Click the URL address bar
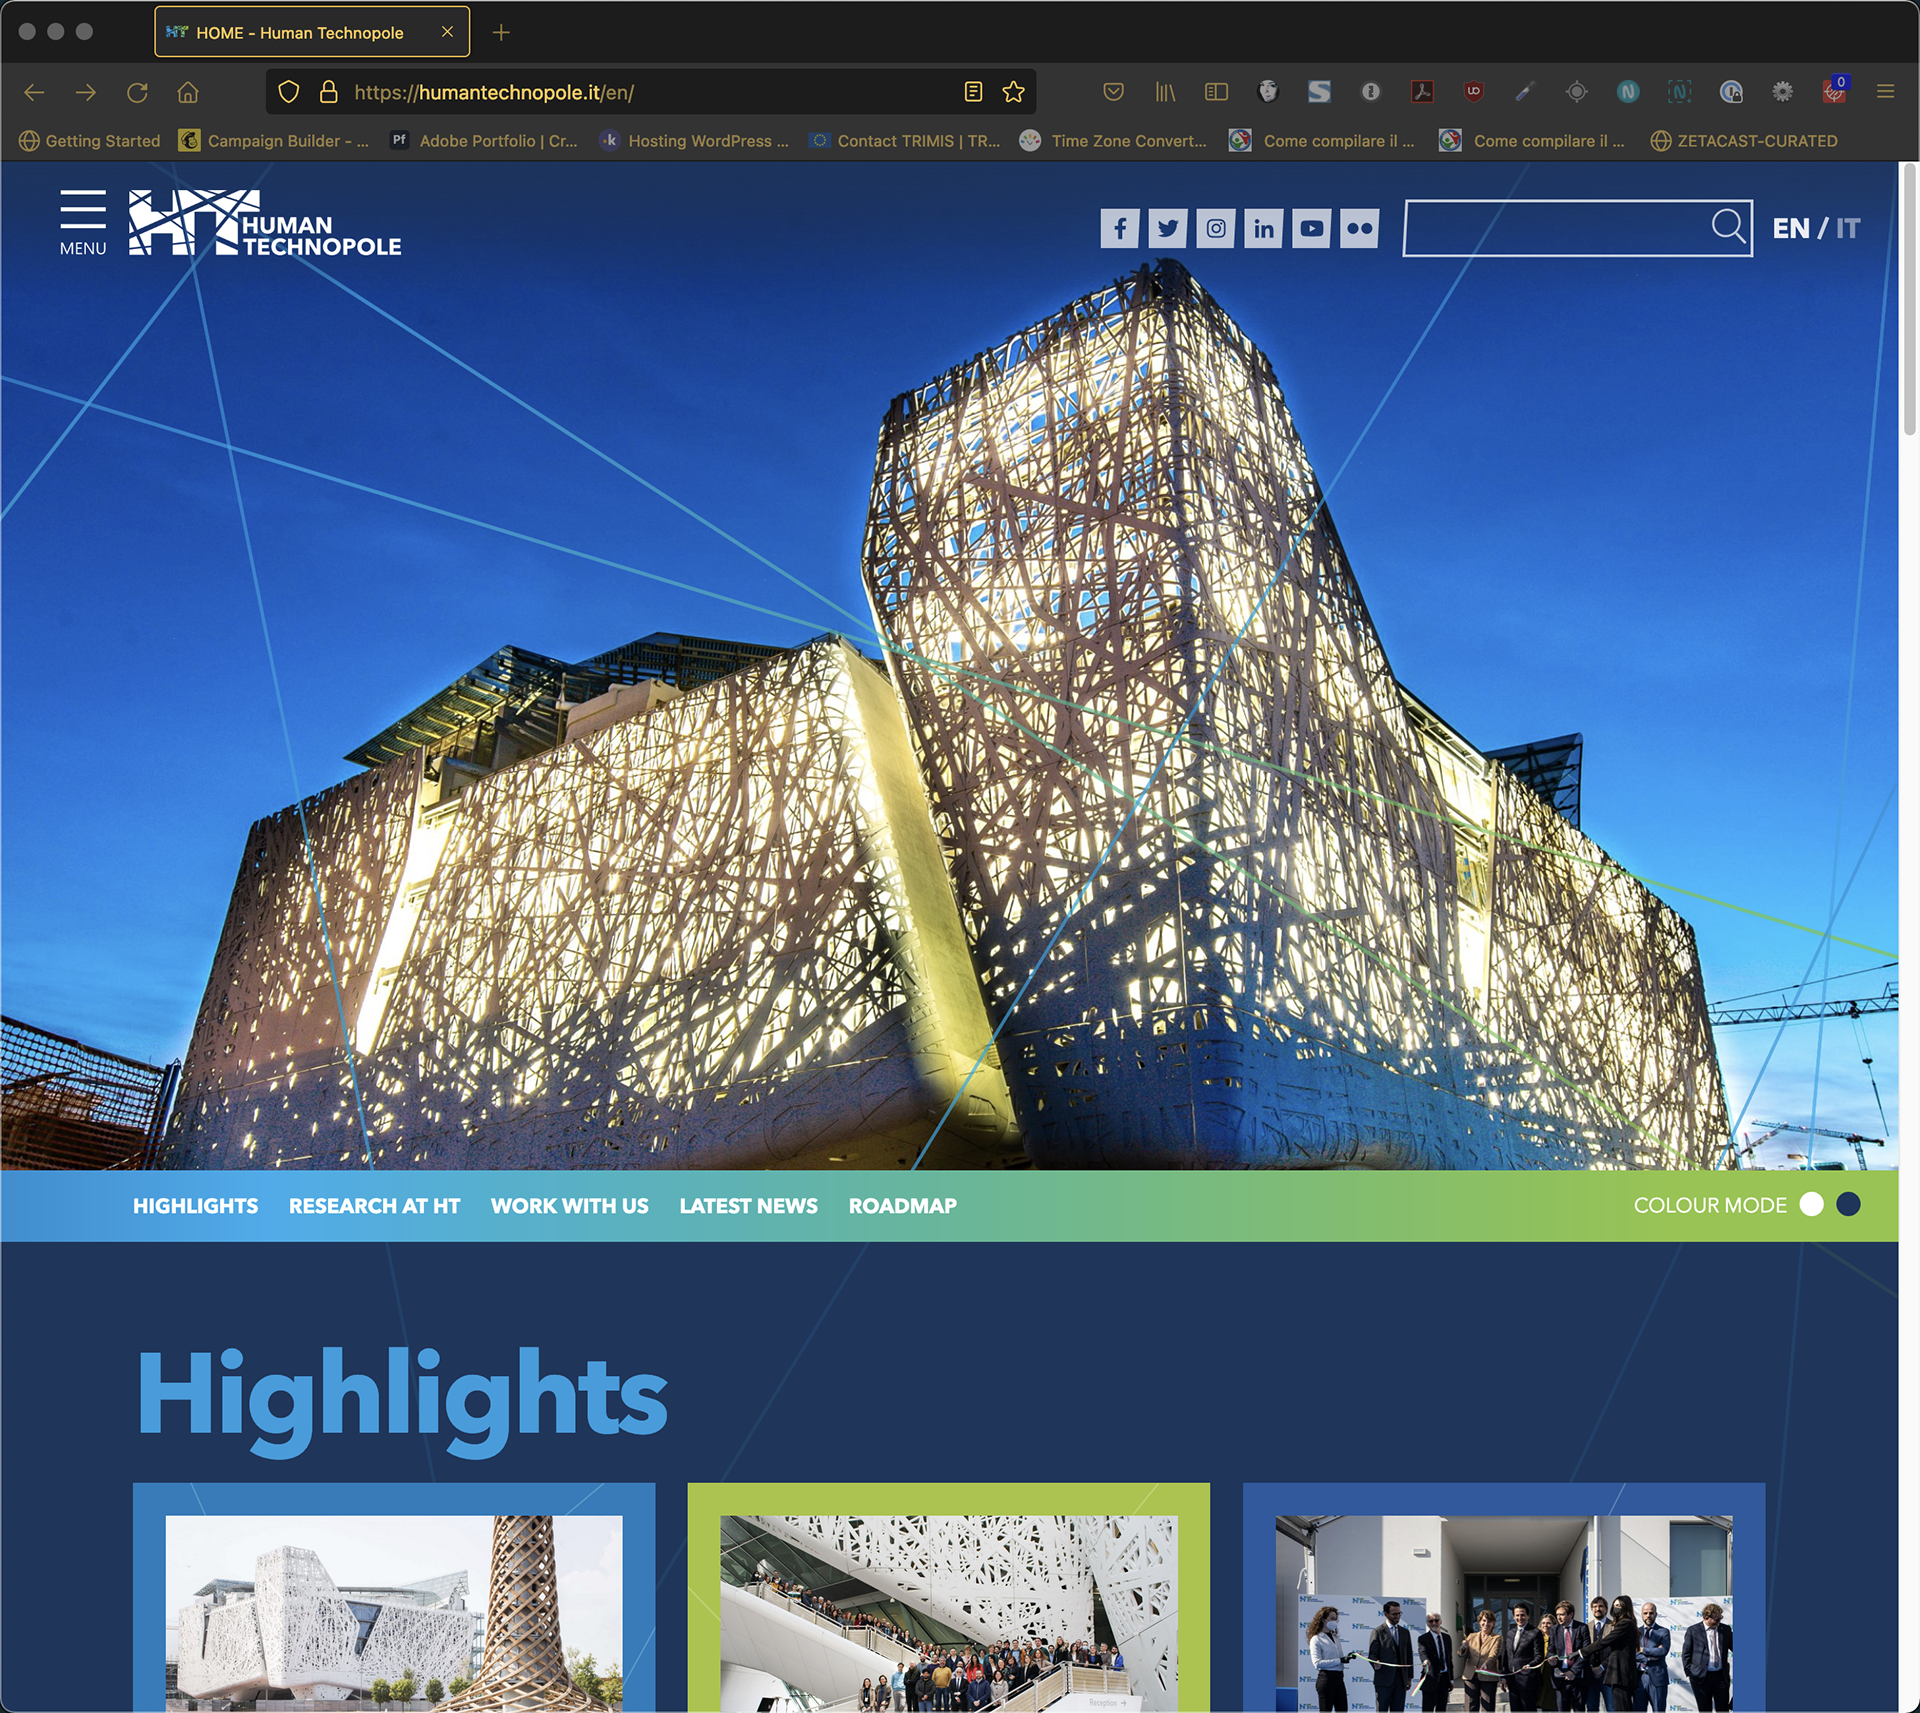This screenshot has width=1920, height=1713. click(650, 92)
